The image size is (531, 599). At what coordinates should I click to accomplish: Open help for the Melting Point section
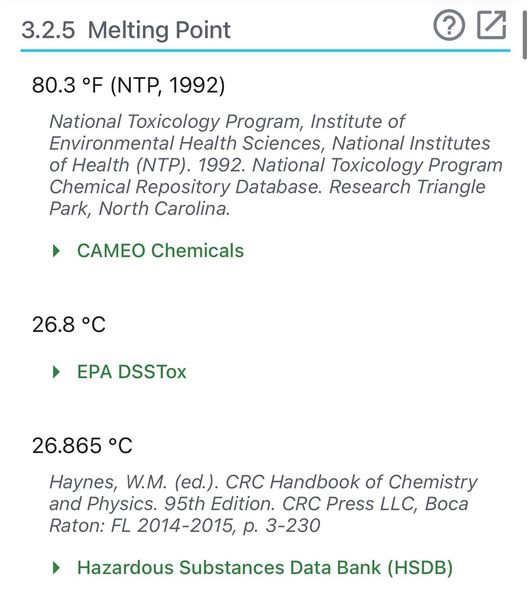[x=449, y=25]
